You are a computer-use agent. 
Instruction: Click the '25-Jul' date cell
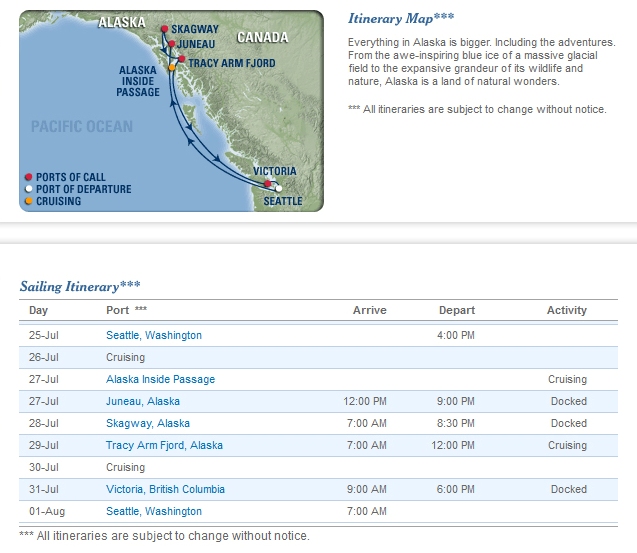click(43, 335)
